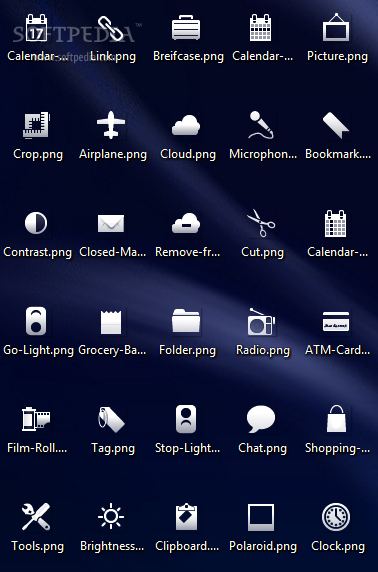Select the grid calendar icon beside Picture.png
The height and width of the screenshot is (572, 378).
(x=261, y=28)
